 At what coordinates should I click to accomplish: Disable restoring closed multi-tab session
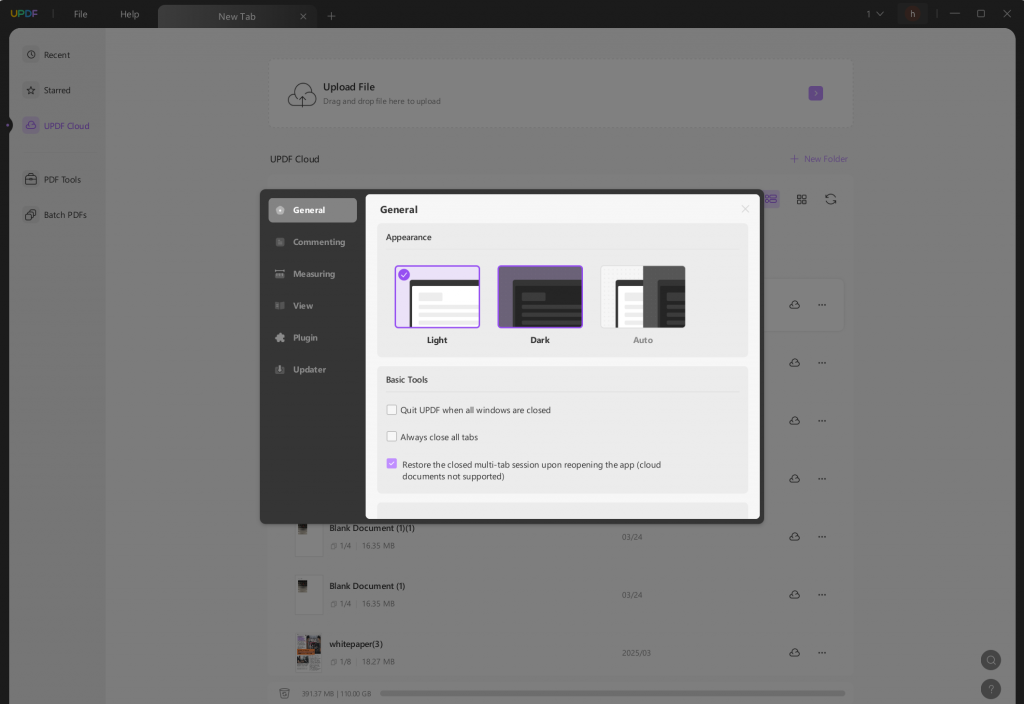[391, 462]
